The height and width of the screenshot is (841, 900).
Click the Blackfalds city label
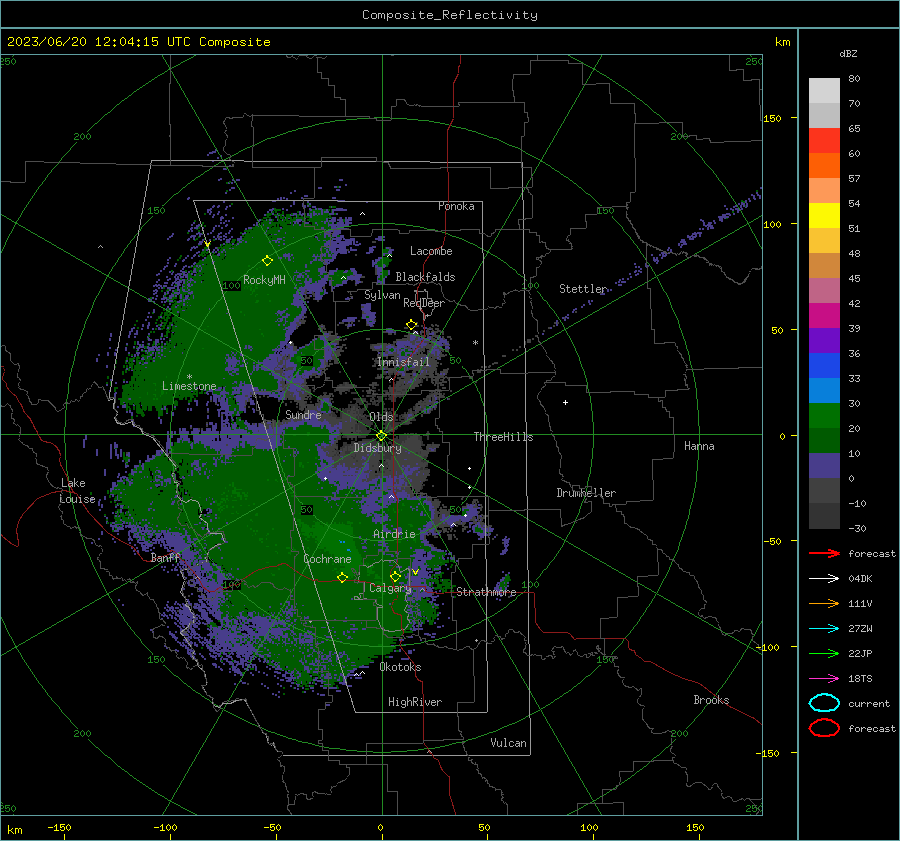tap(425, 277)
